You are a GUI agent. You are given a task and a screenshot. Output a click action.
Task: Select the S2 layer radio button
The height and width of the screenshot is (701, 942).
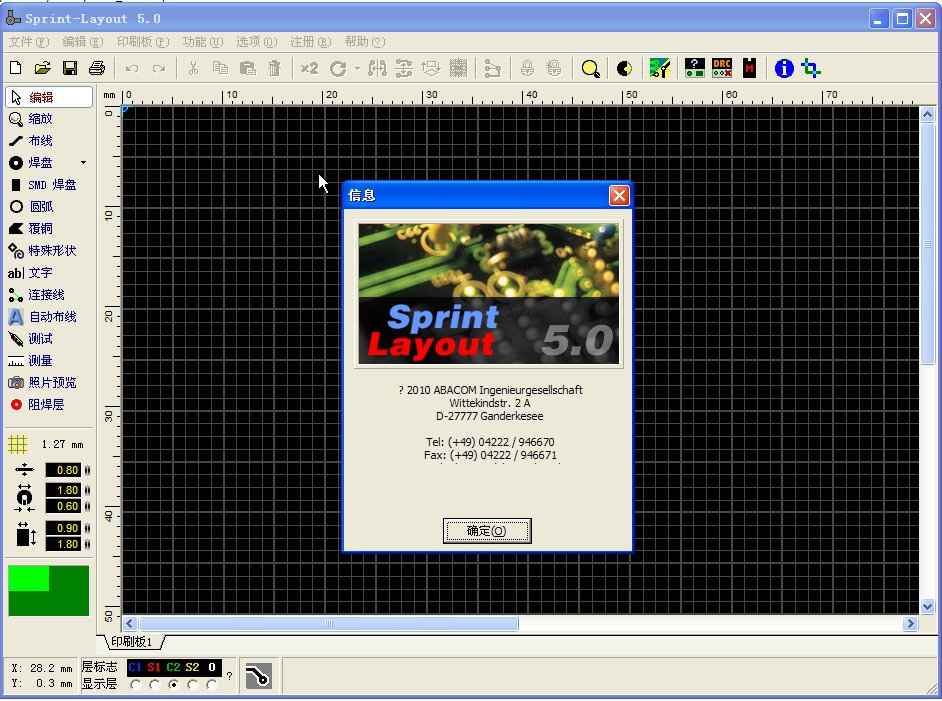click(193, 685)
